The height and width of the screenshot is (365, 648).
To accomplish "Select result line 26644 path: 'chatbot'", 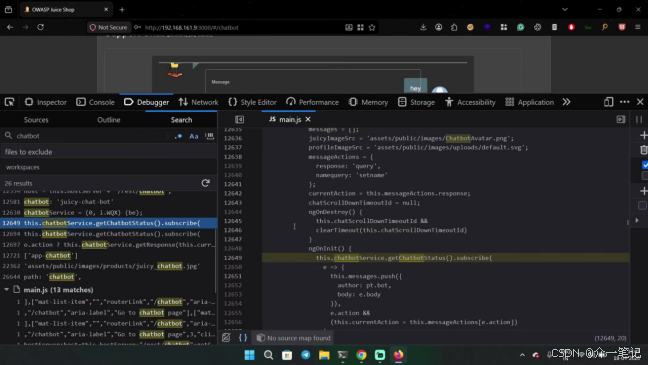I will [x=108, y=277].
